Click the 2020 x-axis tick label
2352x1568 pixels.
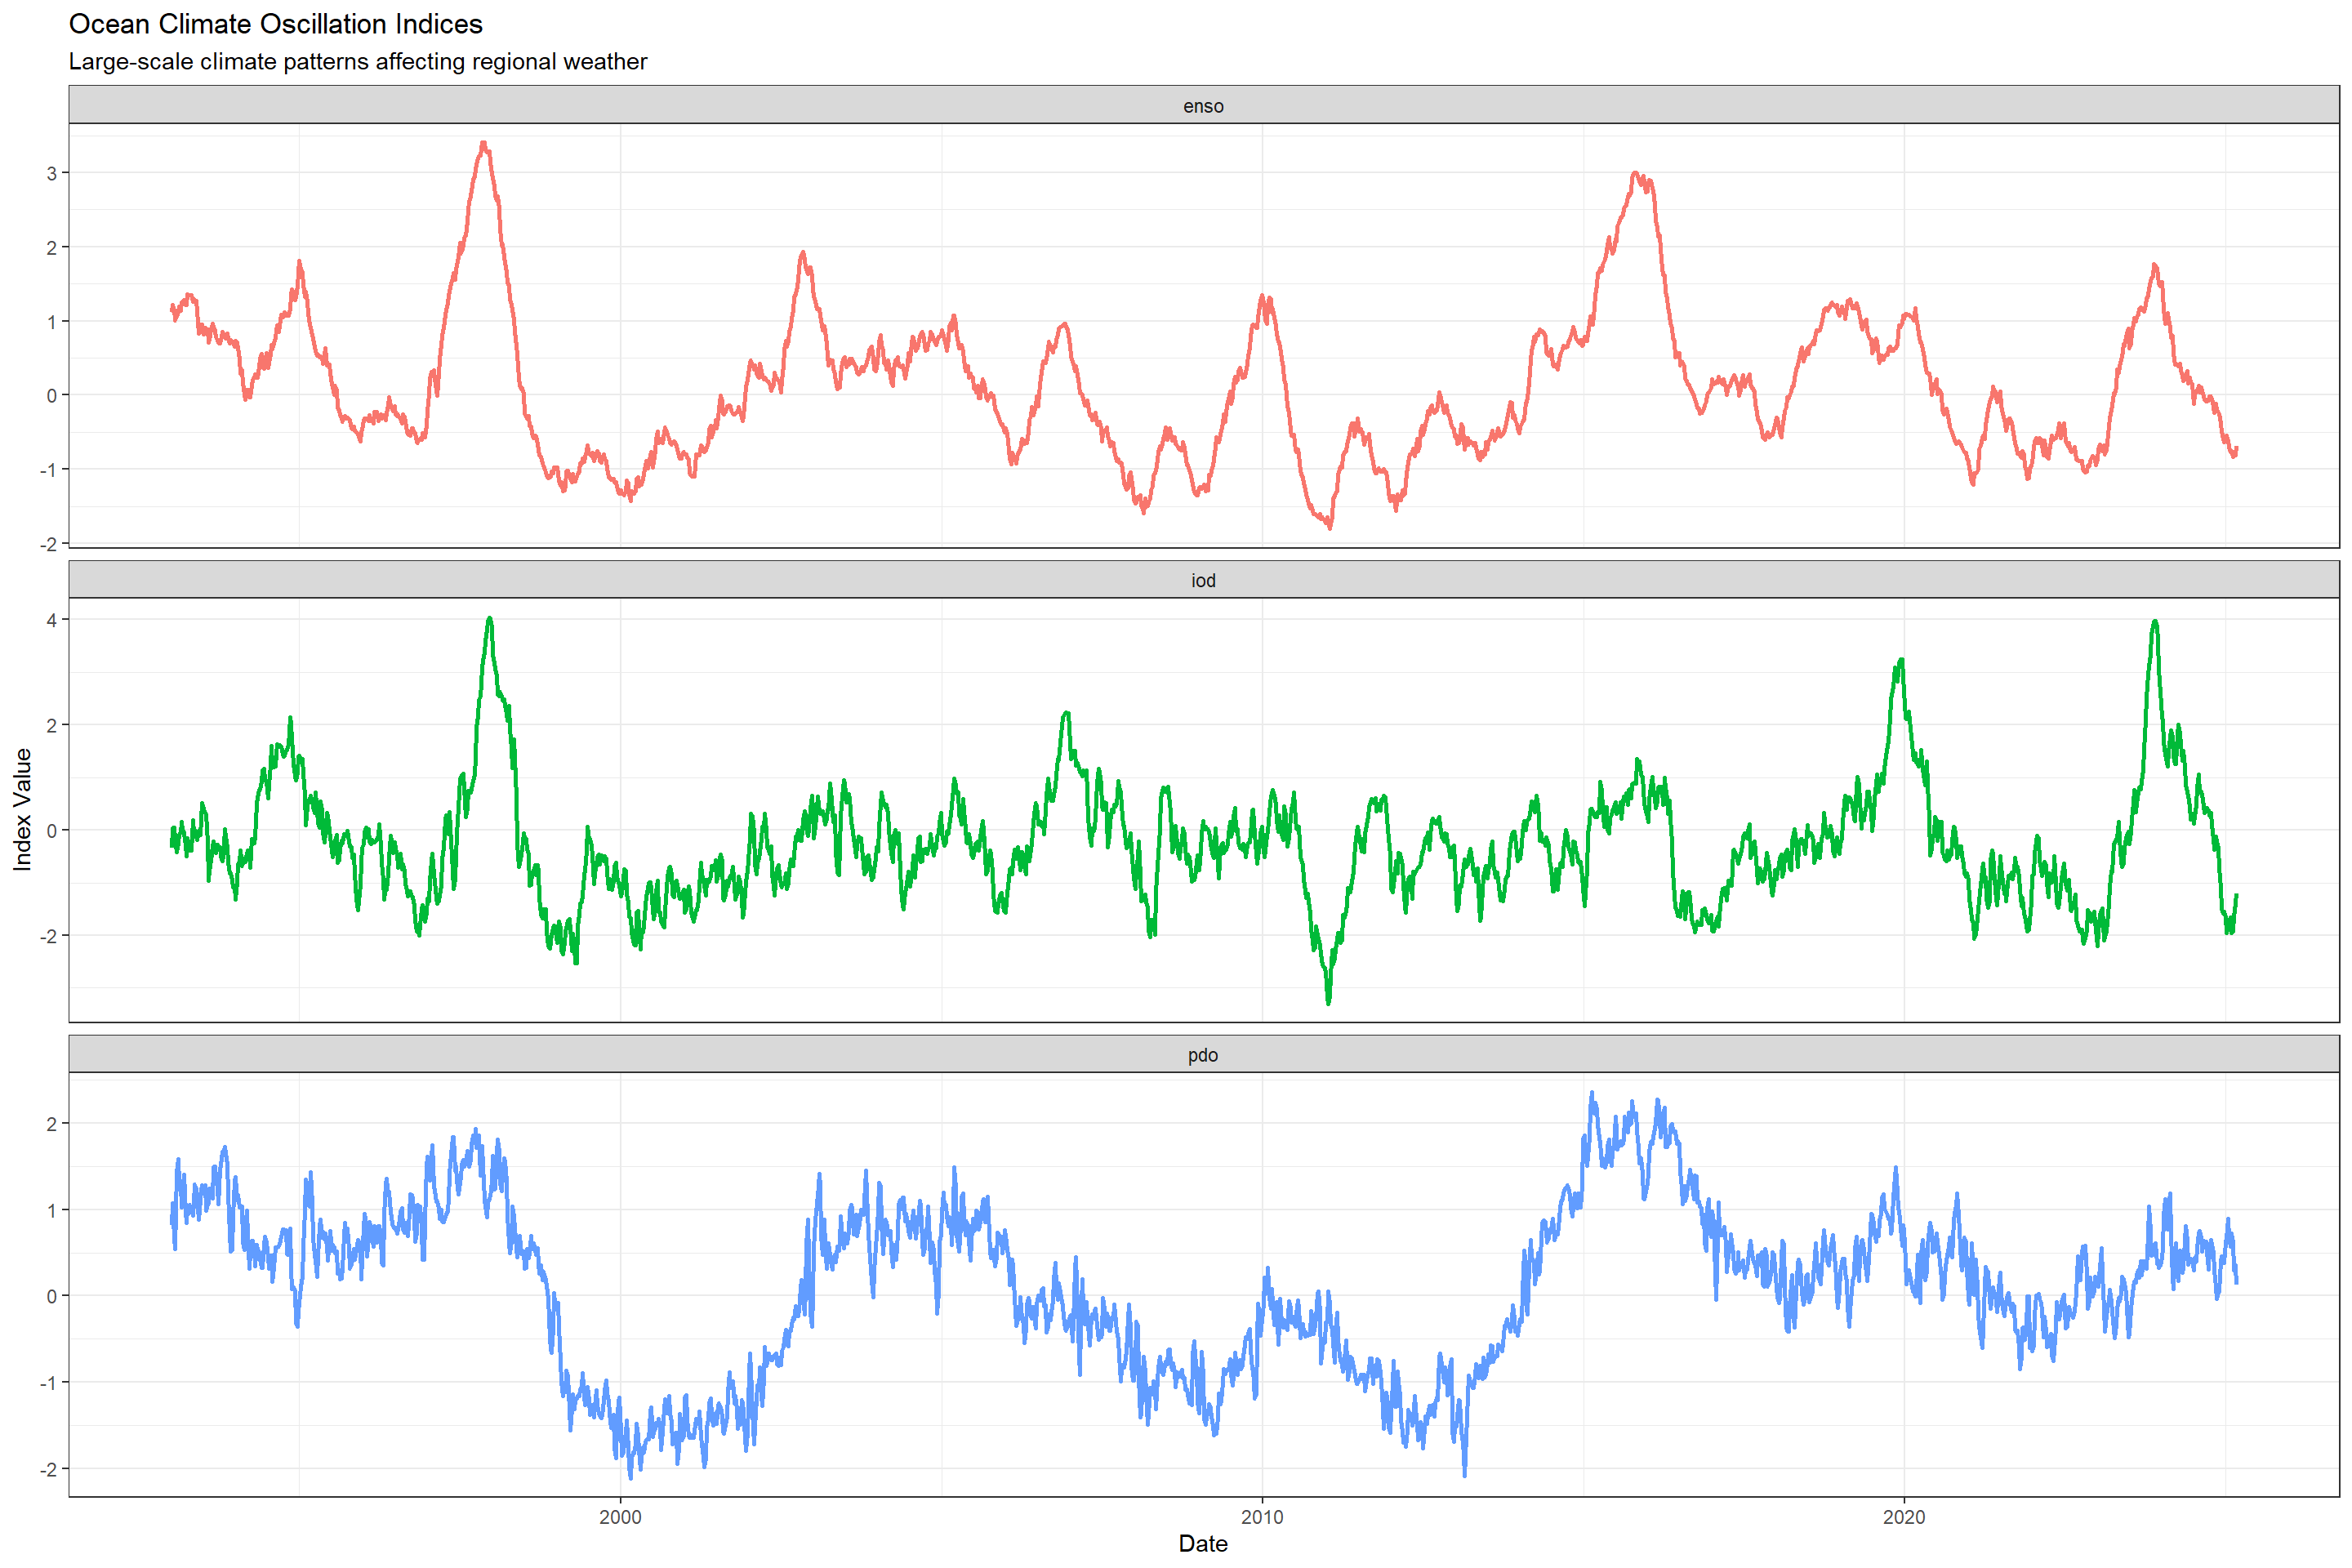[x=1904, y=1517]
